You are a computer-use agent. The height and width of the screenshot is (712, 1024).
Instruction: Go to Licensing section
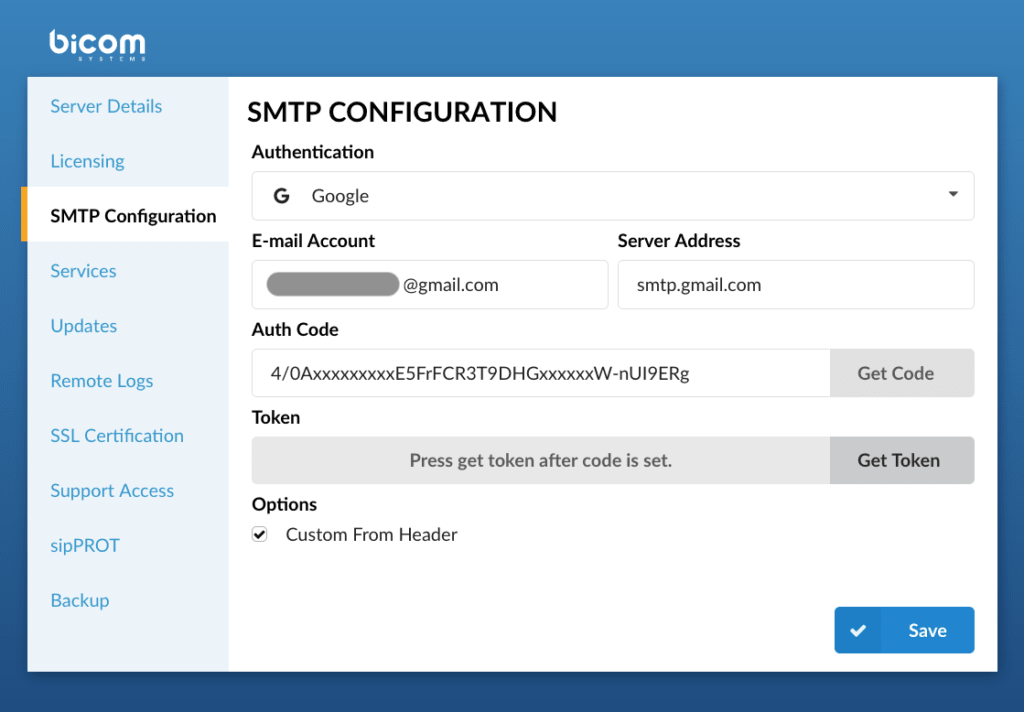click(x=88, y=161)
